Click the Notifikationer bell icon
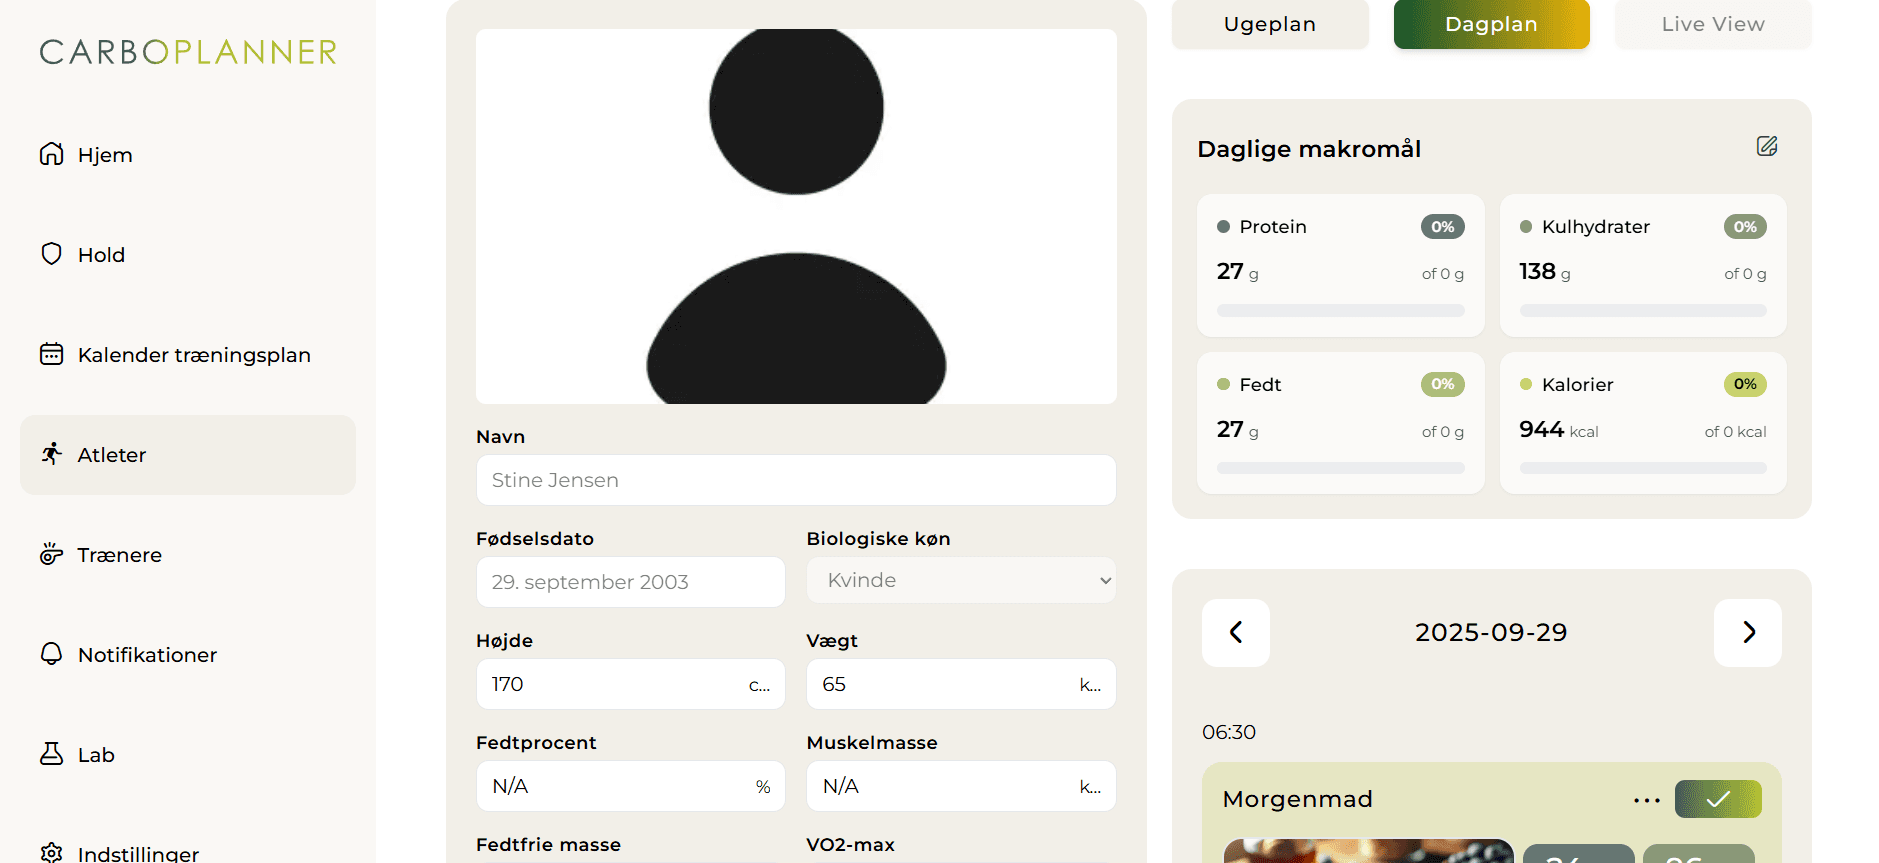The height and width of the screenshot is (863, 1879). click(51, 654)
